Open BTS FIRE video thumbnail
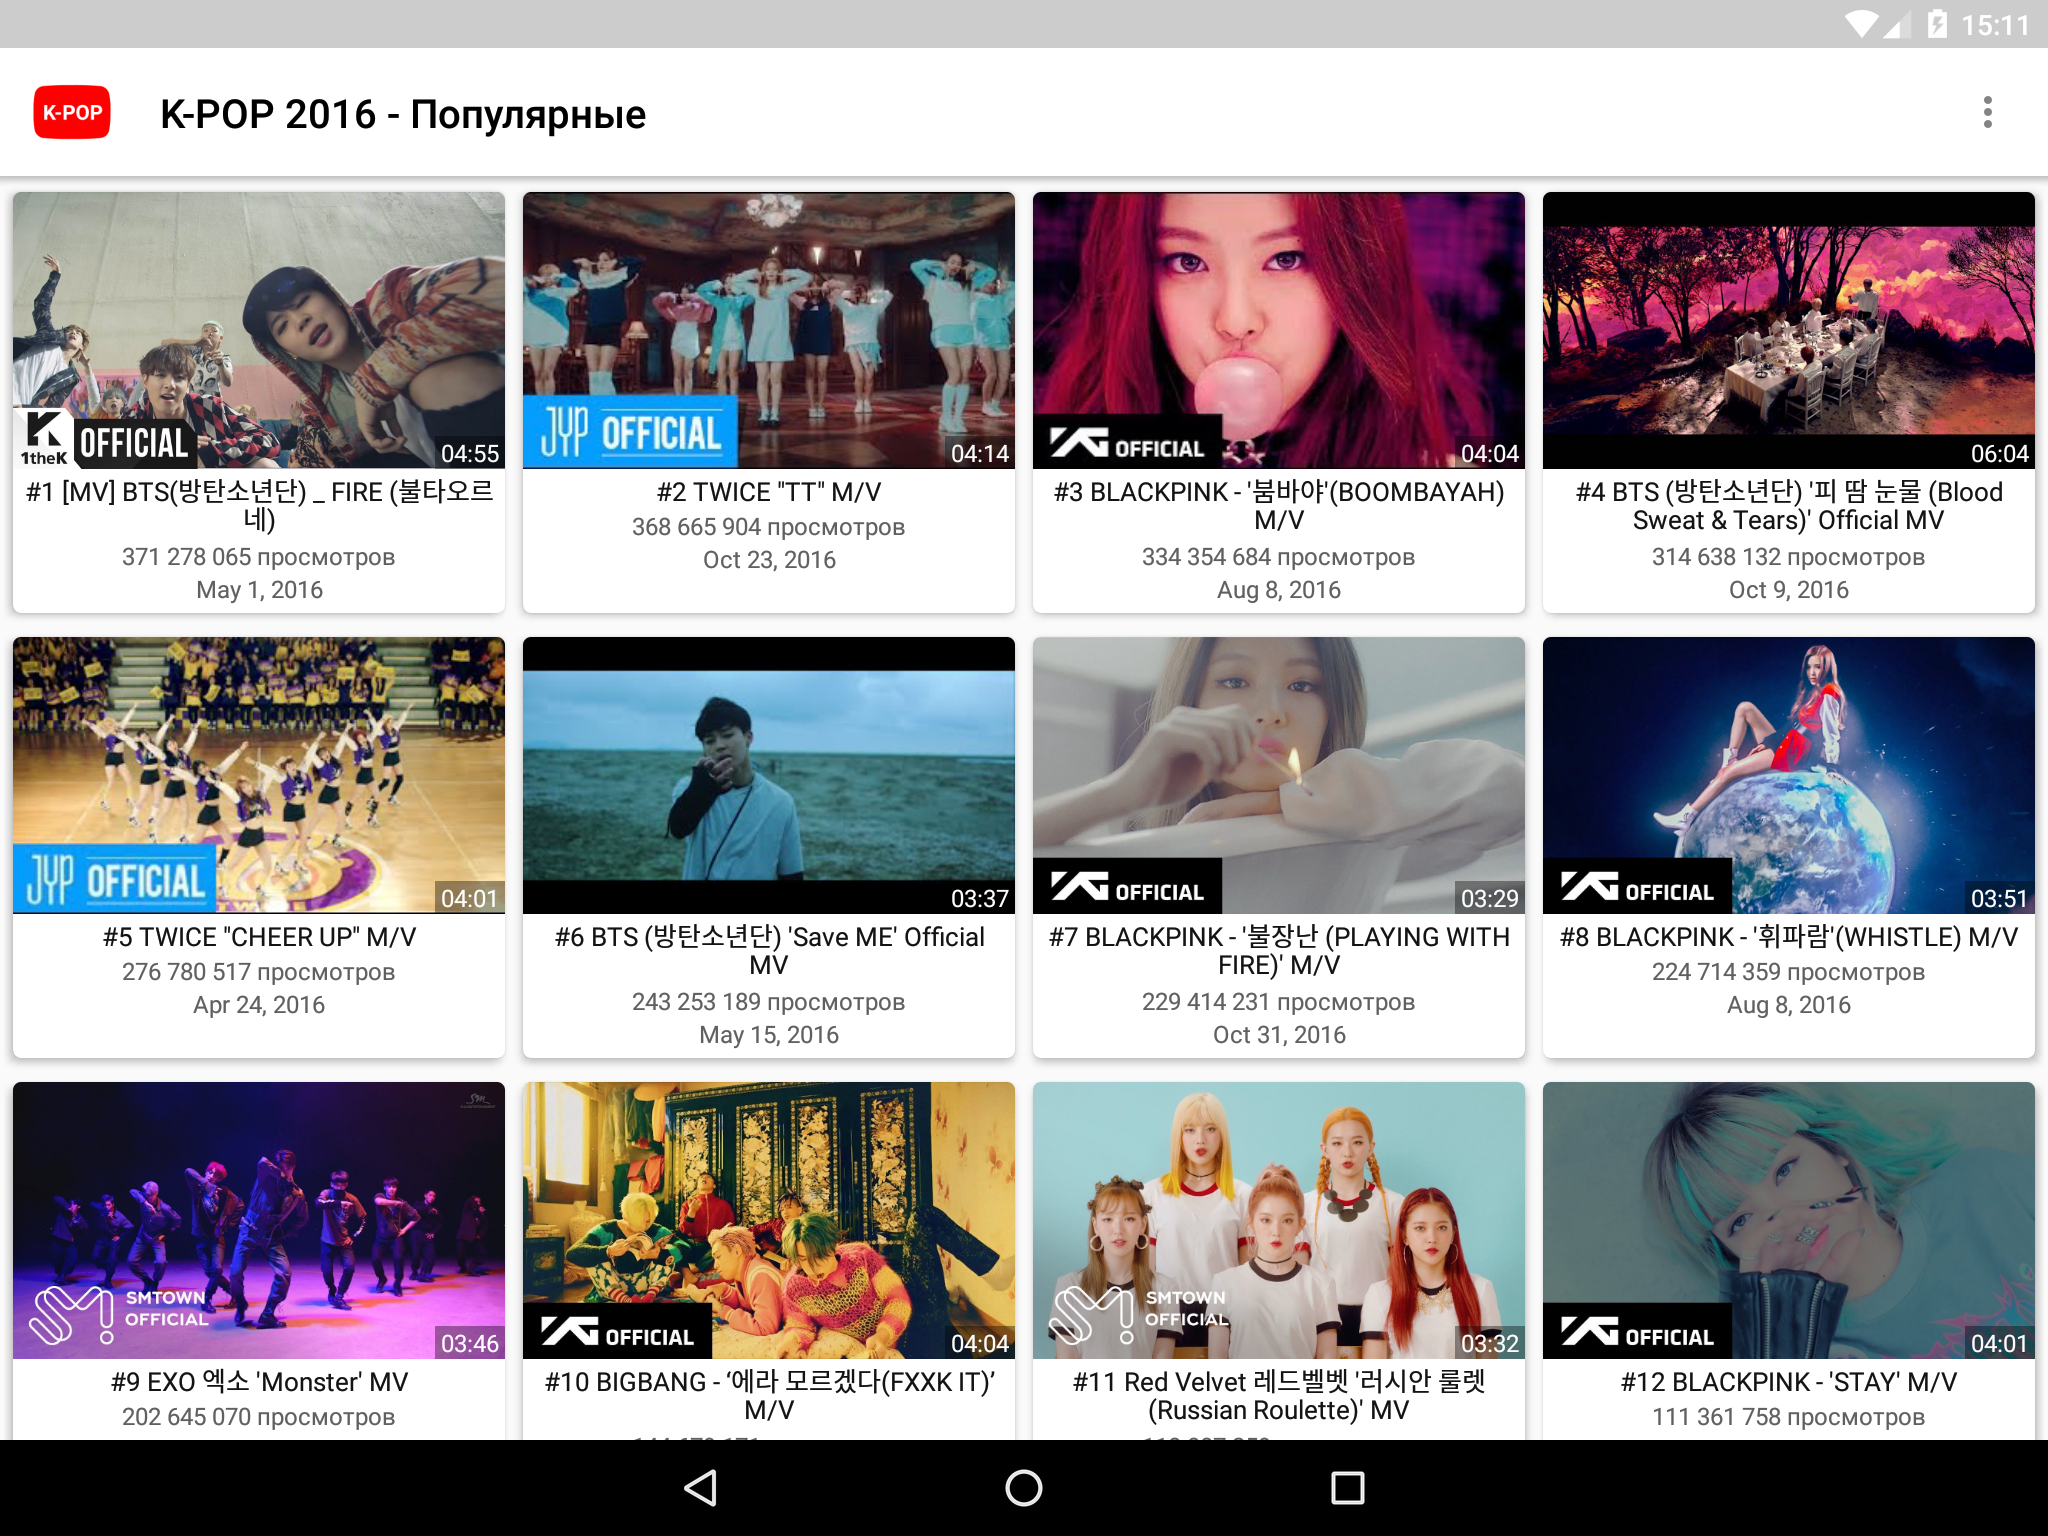2048x1536 pixels. pos(259,331)
